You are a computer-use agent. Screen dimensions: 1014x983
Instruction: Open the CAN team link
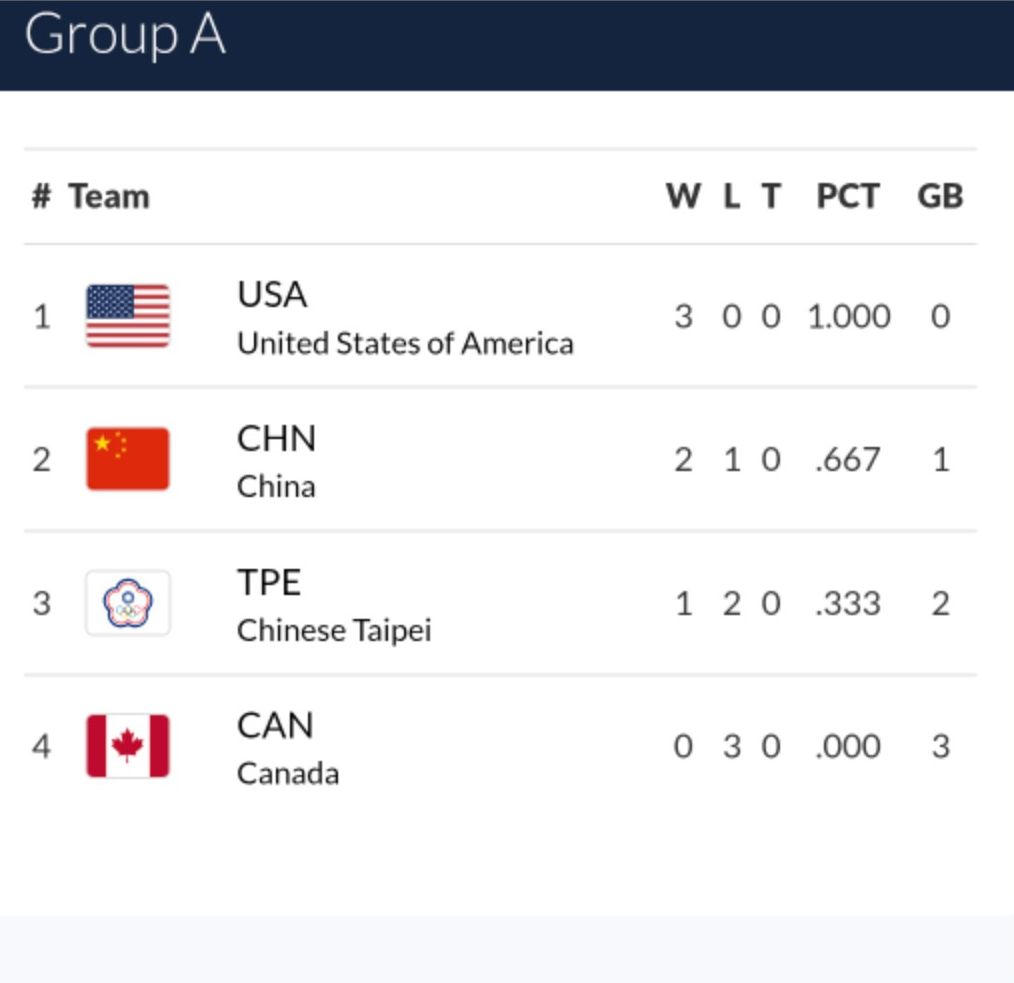[x=275, y=725]
